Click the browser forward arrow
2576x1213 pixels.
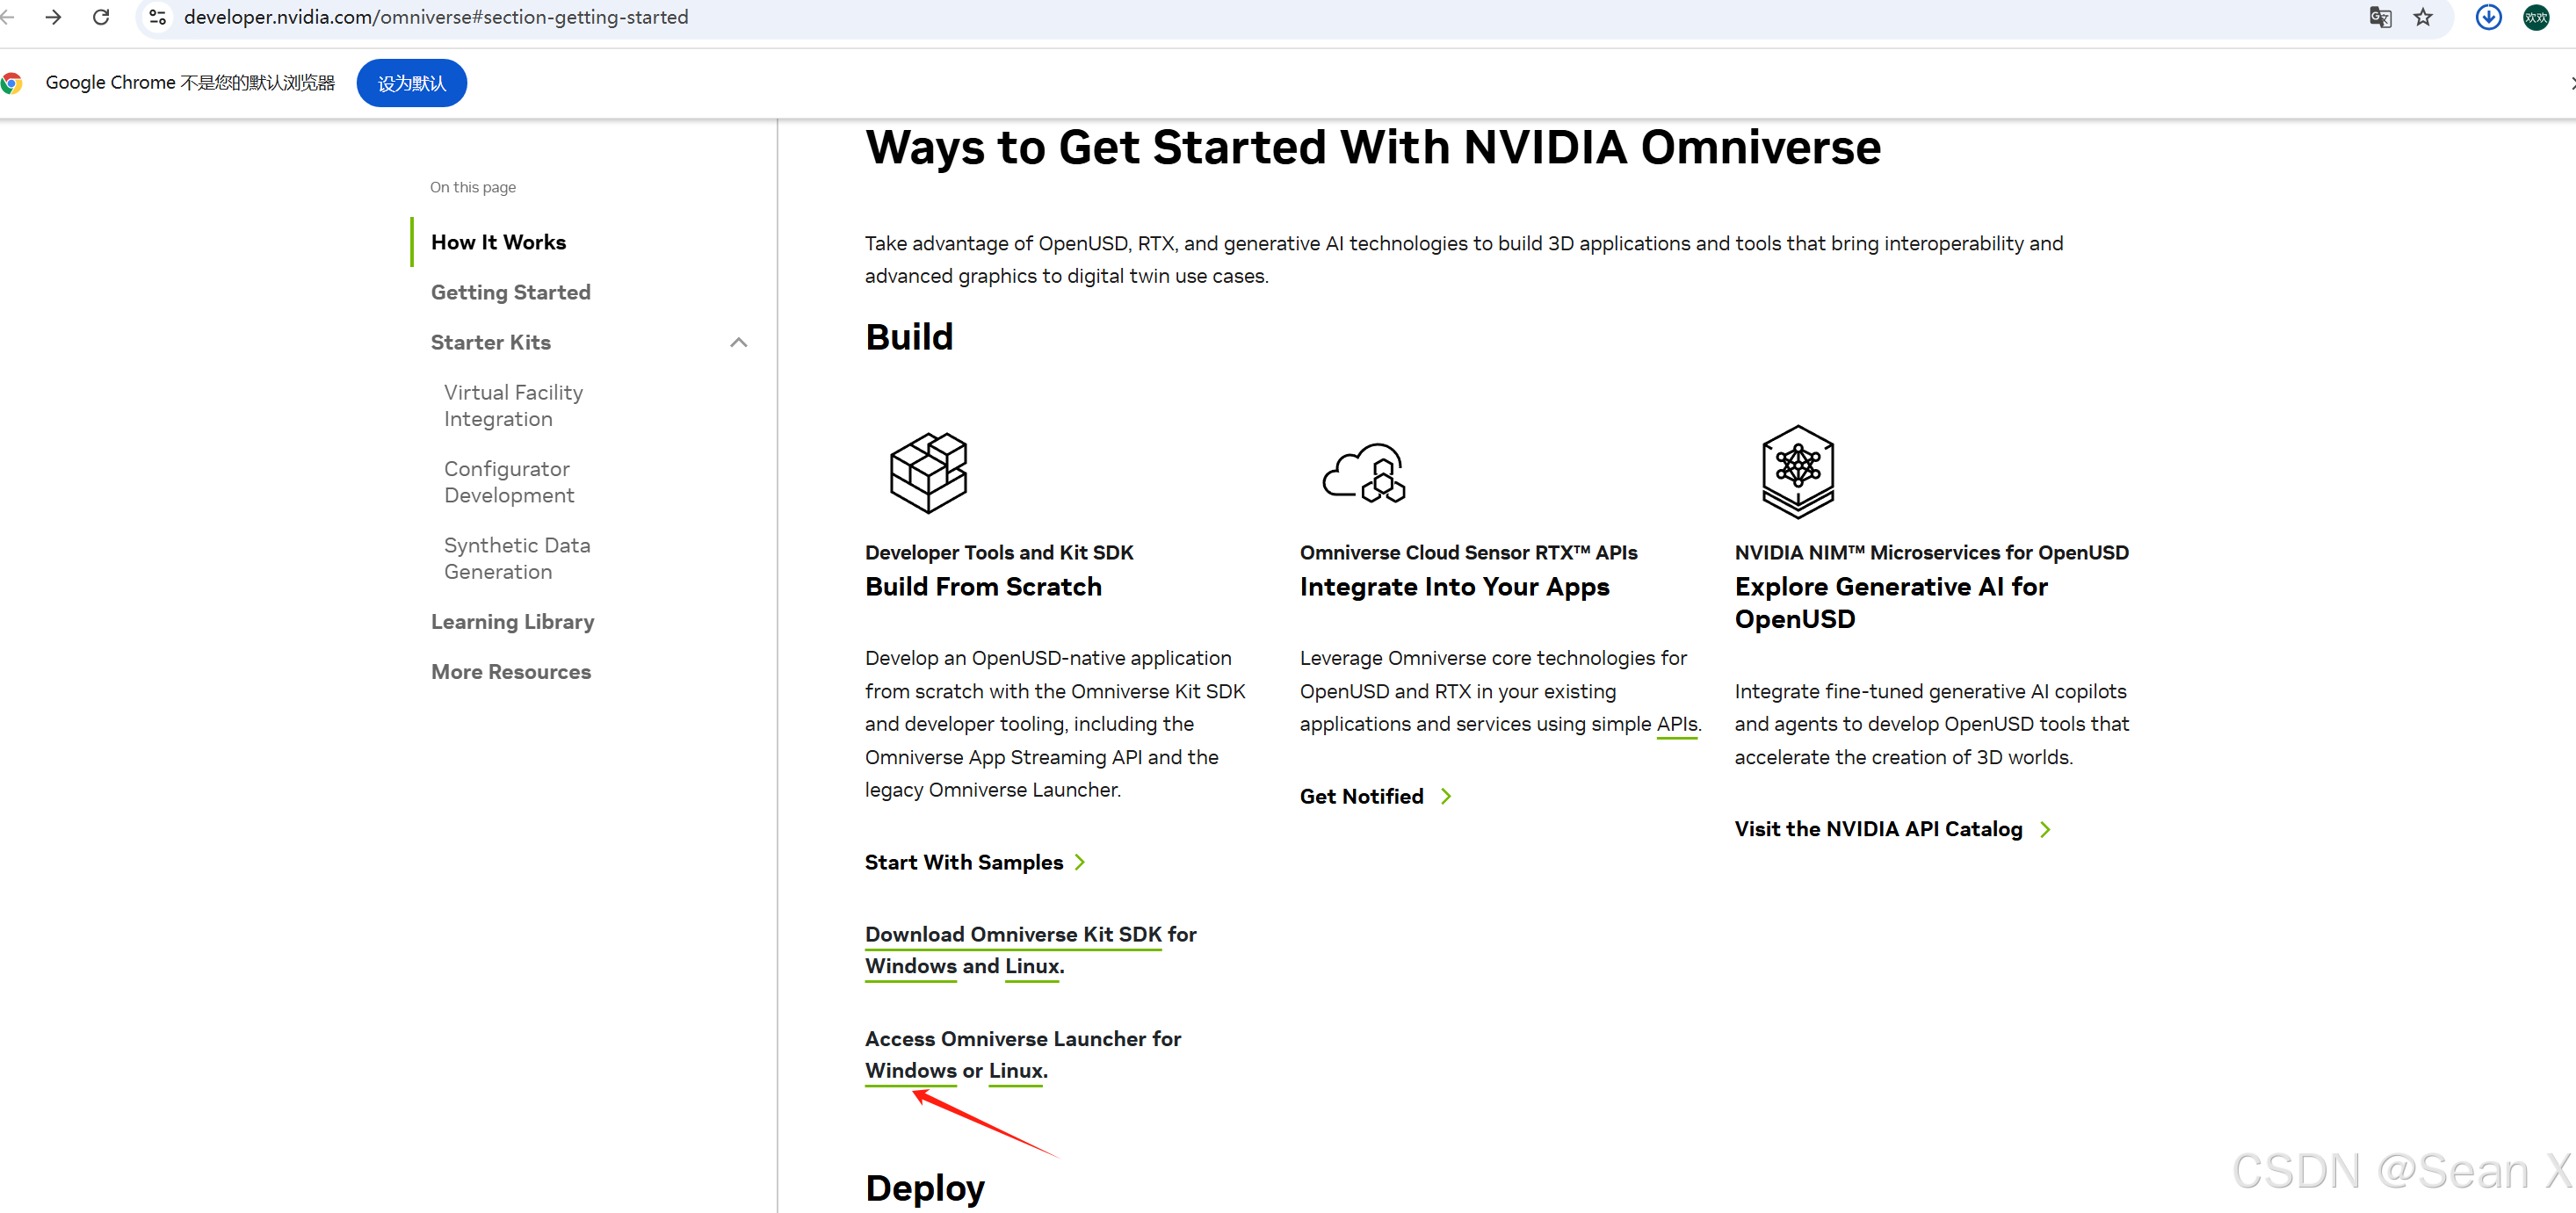pos(53,17)
